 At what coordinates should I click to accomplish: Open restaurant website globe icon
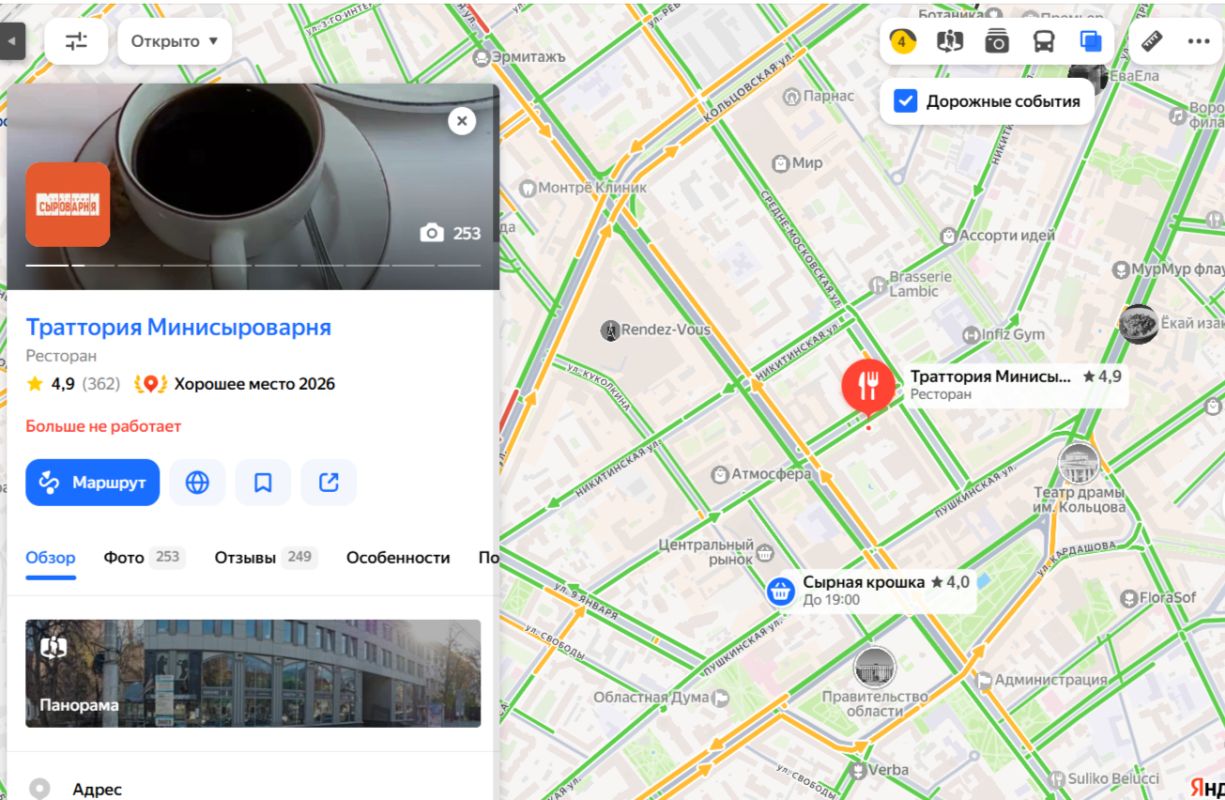pyautogui.click(x=197, y=483)
